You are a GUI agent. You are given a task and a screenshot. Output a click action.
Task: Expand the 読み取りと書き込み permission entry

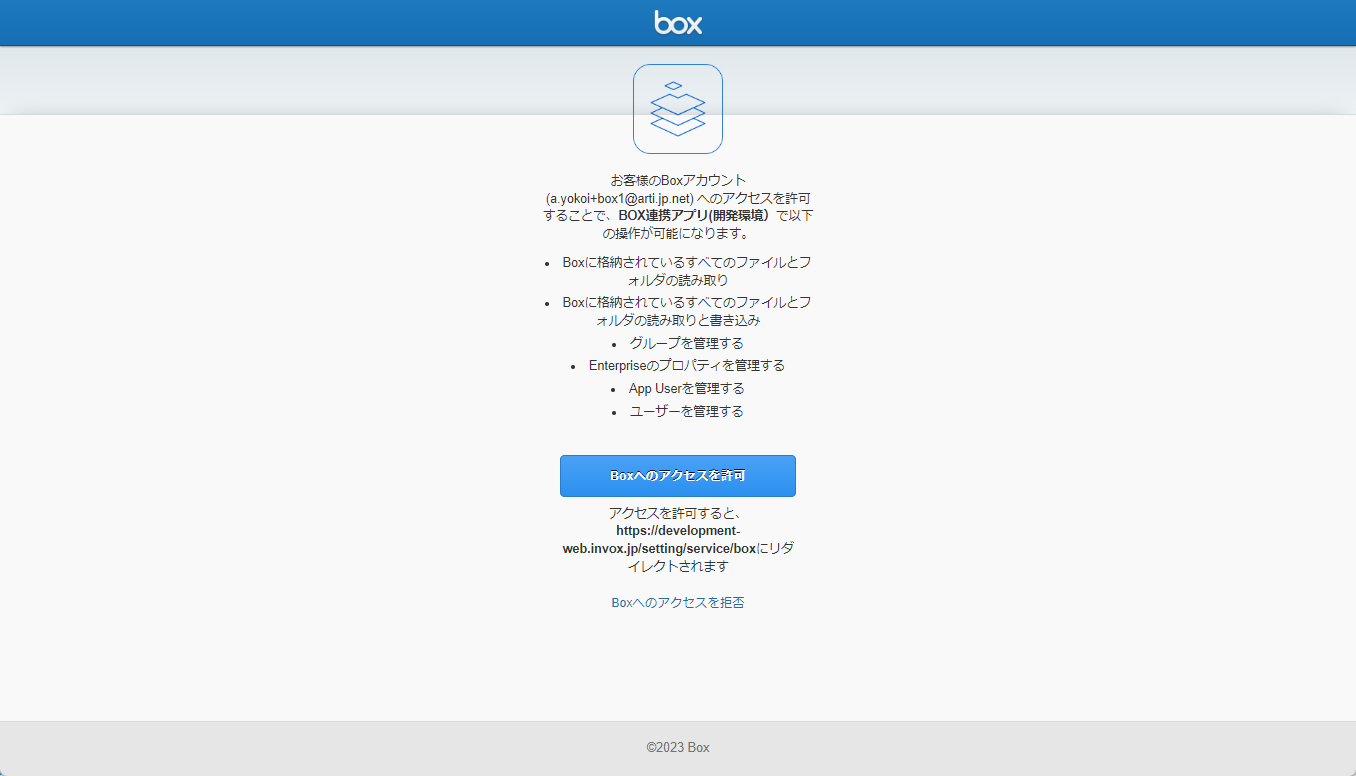click(686, 310)
